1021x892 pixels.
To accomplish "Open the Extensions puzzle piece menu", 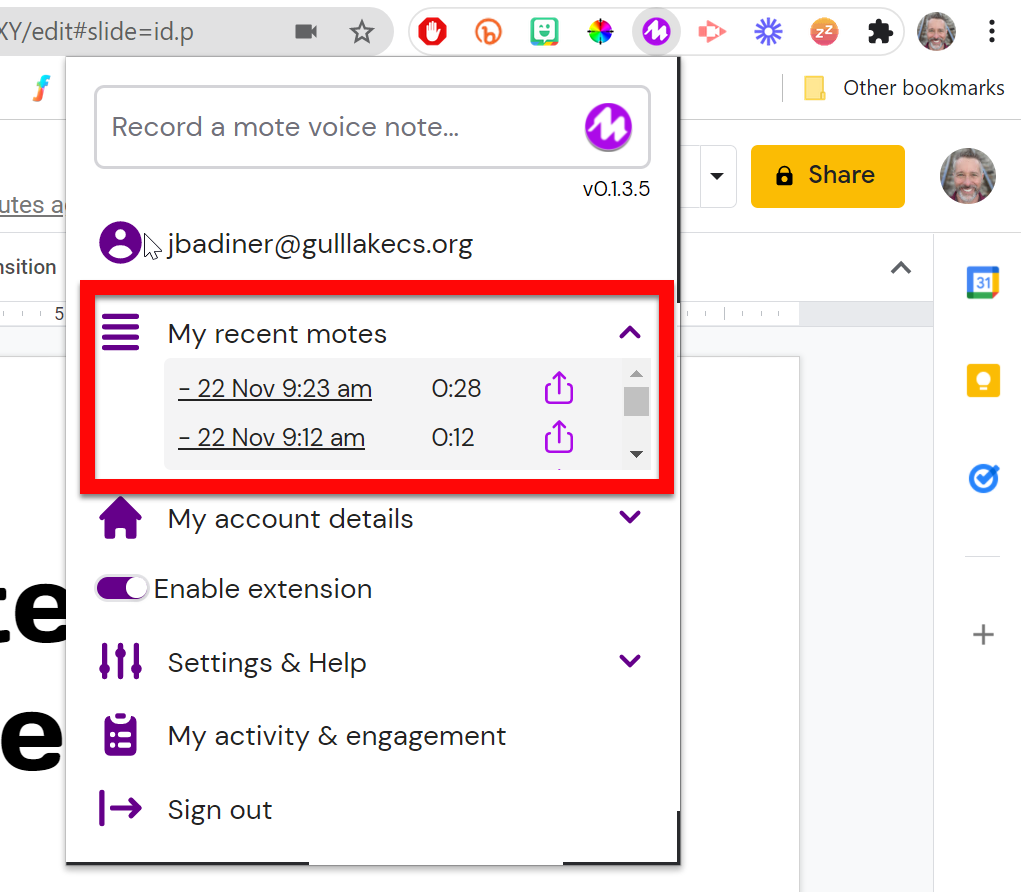I will click(880, 31).
